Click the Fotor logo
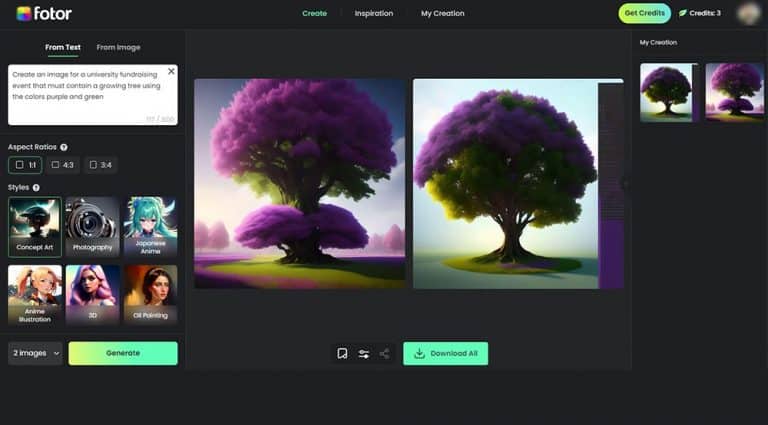This screenshot has height=425, width=768. pos(44,13)
